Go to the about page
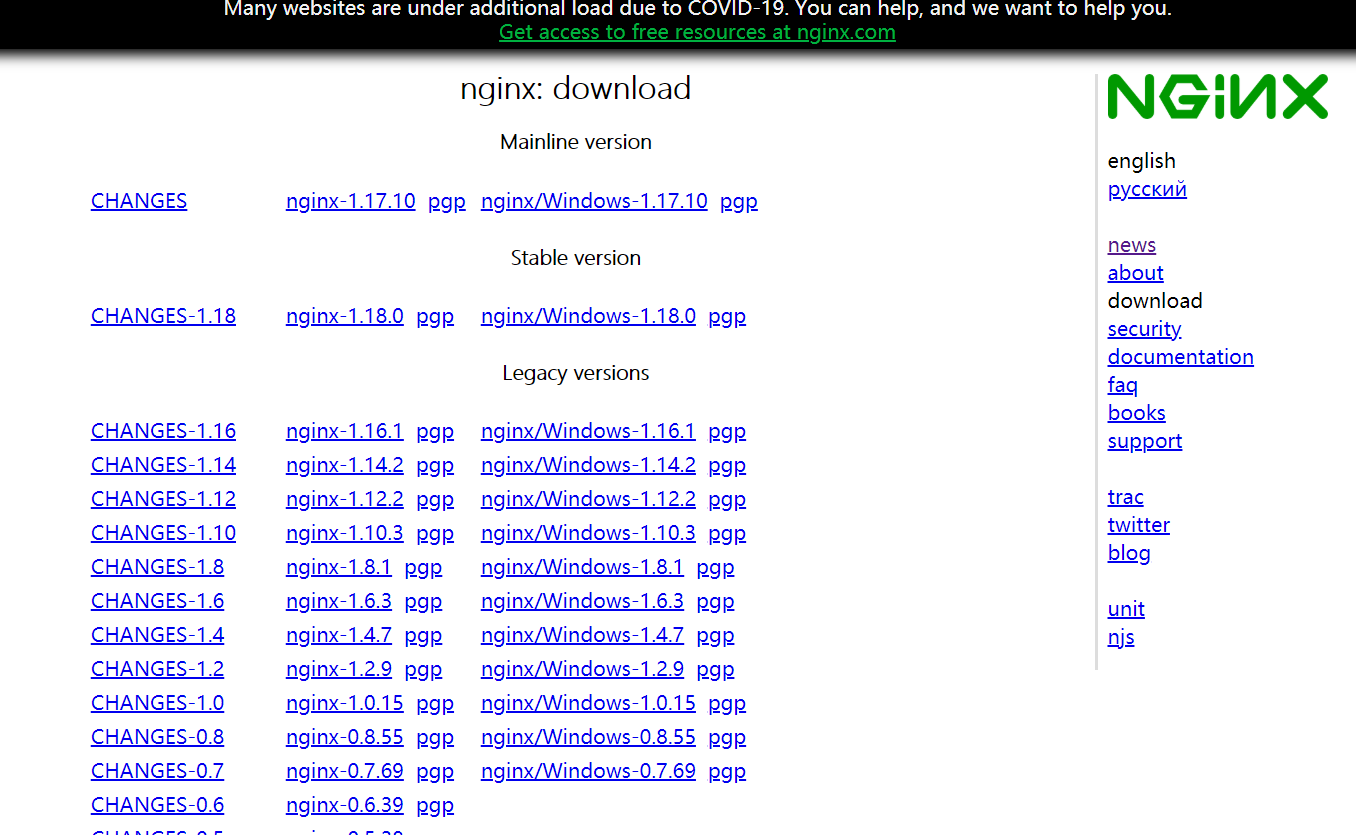Viewport: 1356px width, 835px height. [1136, 273]
